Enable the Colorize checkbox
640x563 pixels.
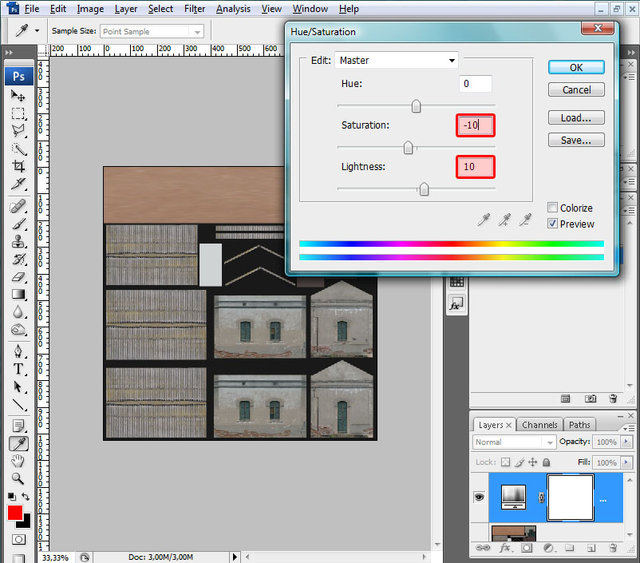(553, 208)
